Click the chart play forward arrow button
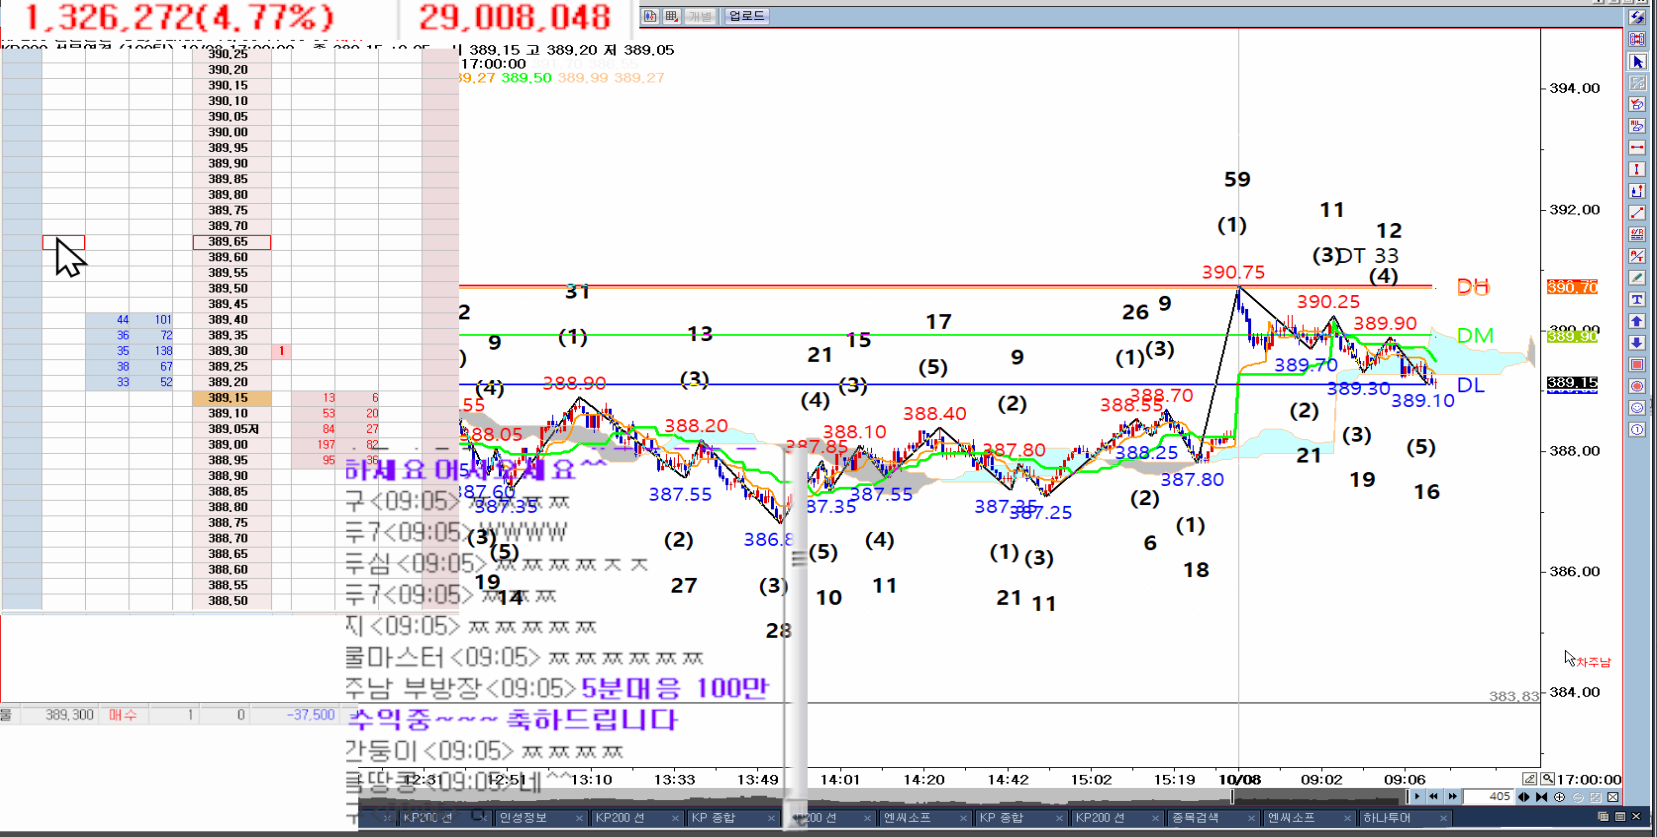Viewport: 1657px width, 837px height. point(1417,797)
